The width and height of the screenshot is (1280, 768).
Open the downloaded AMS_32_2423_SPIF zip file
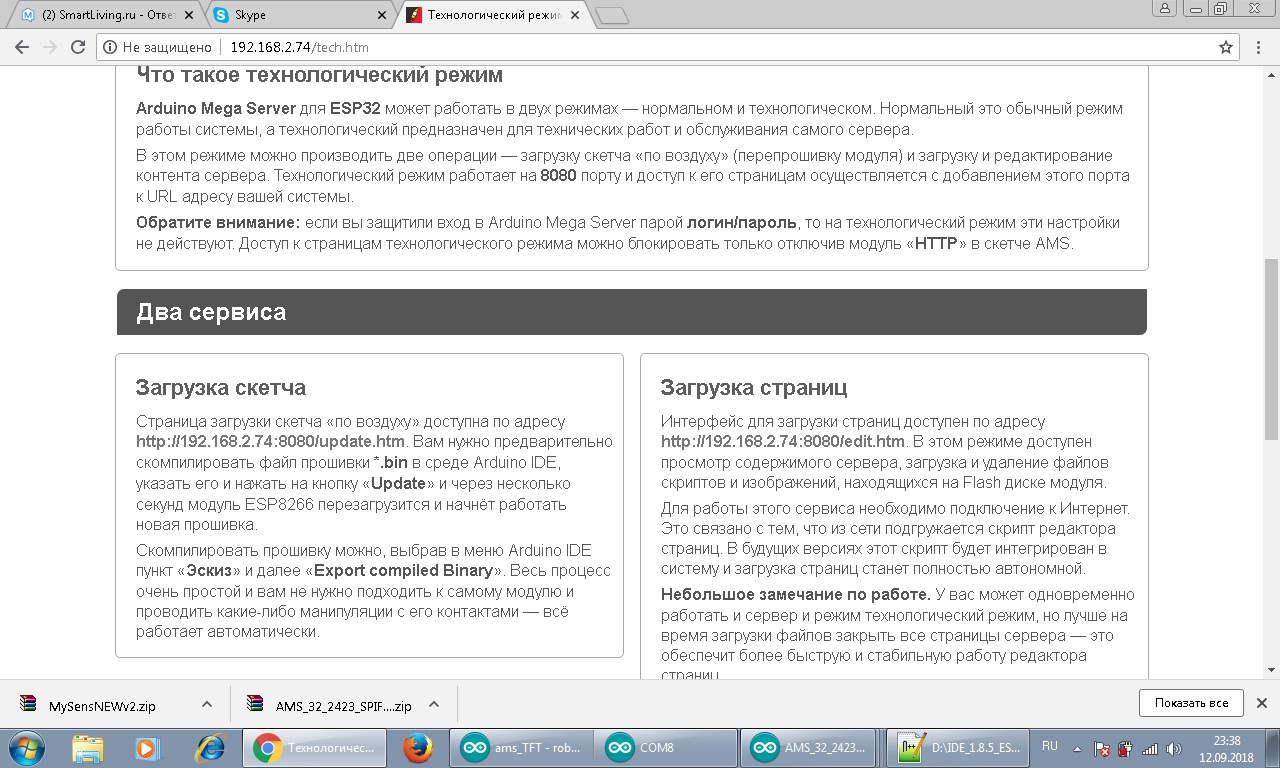(x=330, y=705)
